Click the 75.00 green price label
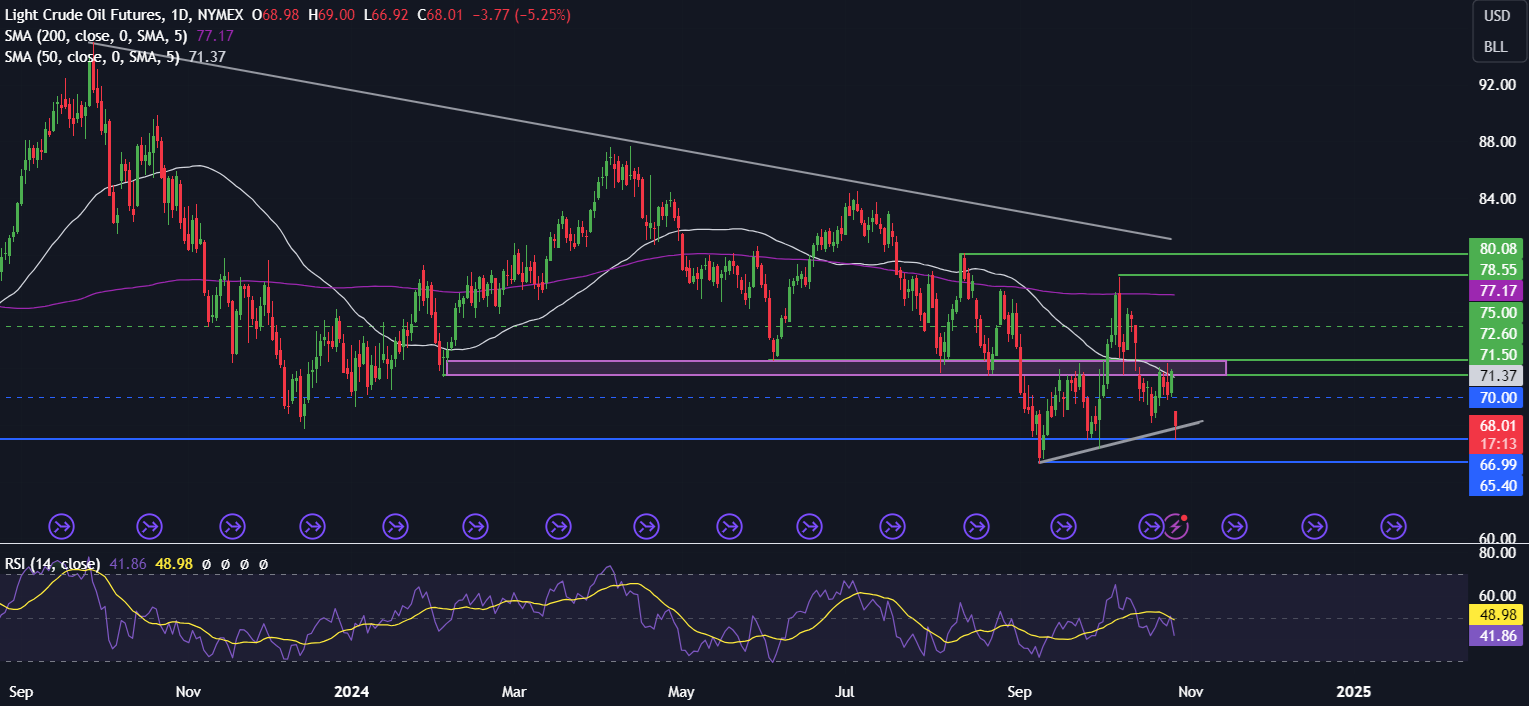Screen dimensions: 1529x706 [1495, 312]
